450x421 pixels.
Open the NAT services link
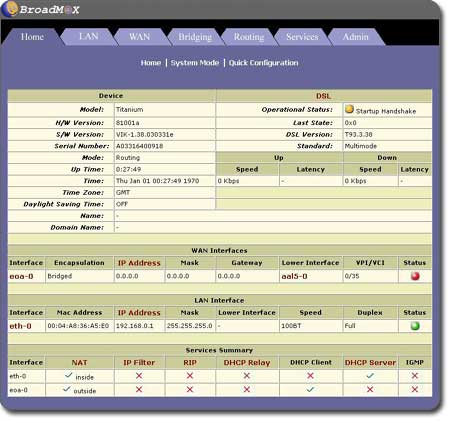[x=79, y=362]
